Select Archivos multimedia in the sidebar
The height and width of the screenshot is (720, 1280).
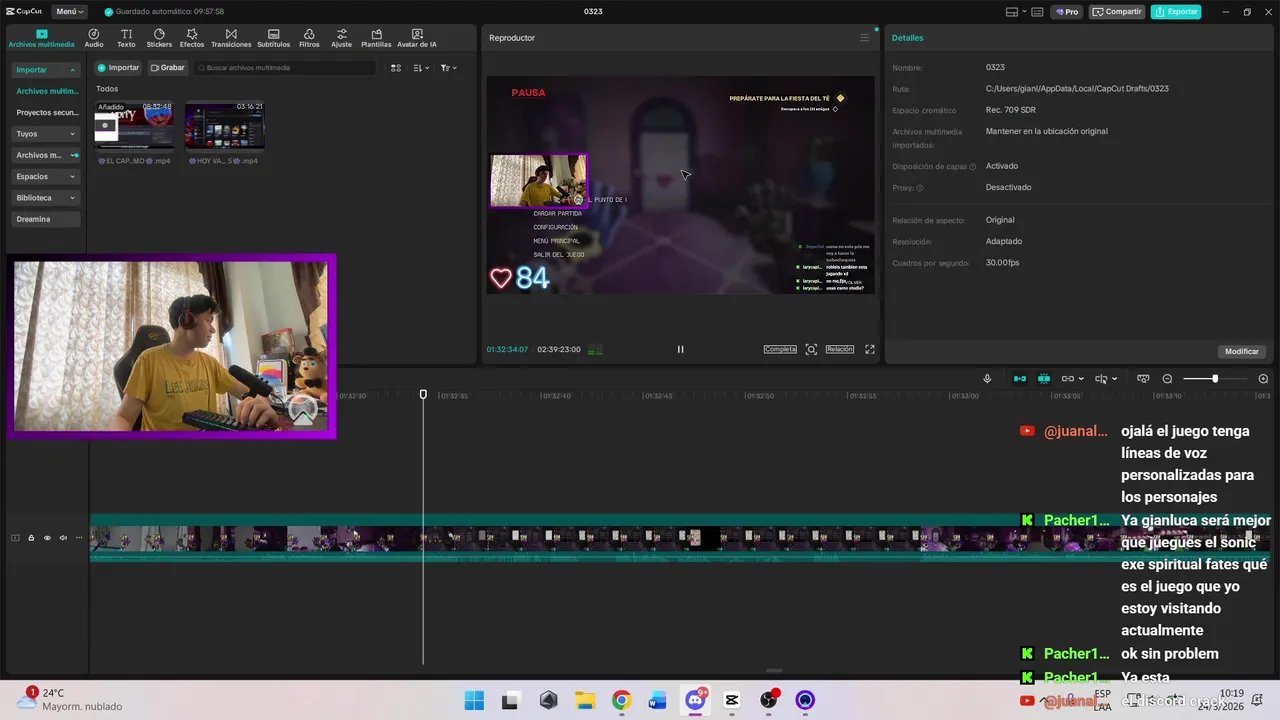47,91
